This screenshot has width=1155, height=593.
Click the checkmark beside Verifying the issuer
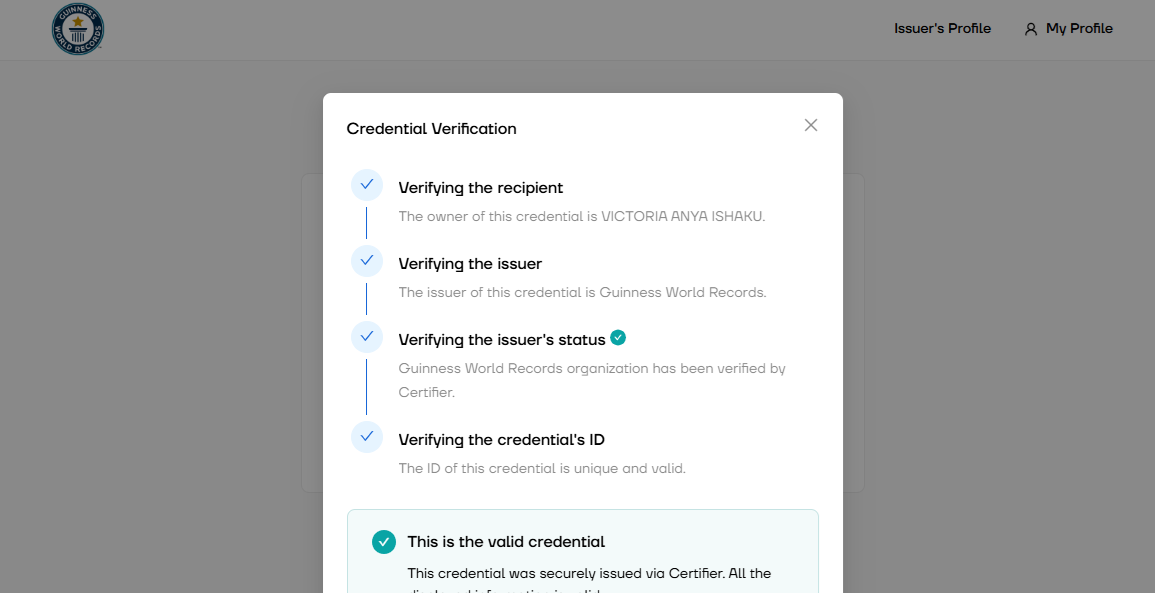(367, 261)
